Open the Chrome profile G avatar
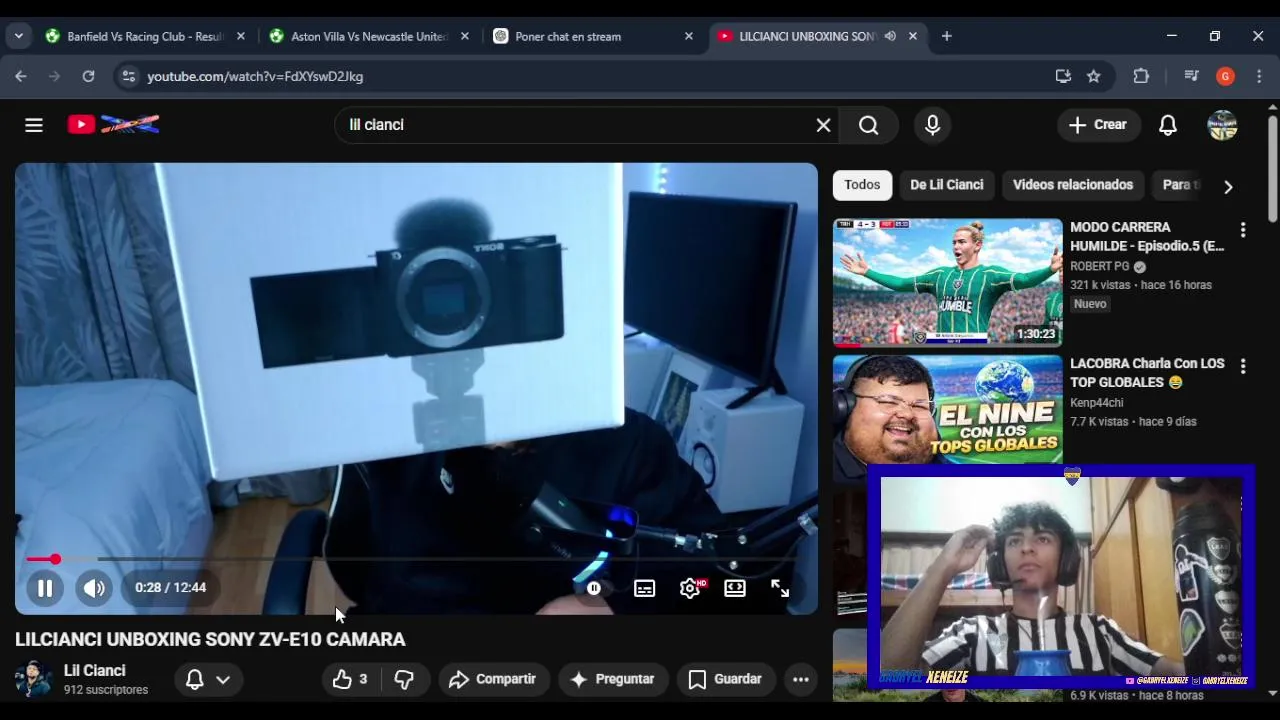The image size is (1280, 720). 1225,76
